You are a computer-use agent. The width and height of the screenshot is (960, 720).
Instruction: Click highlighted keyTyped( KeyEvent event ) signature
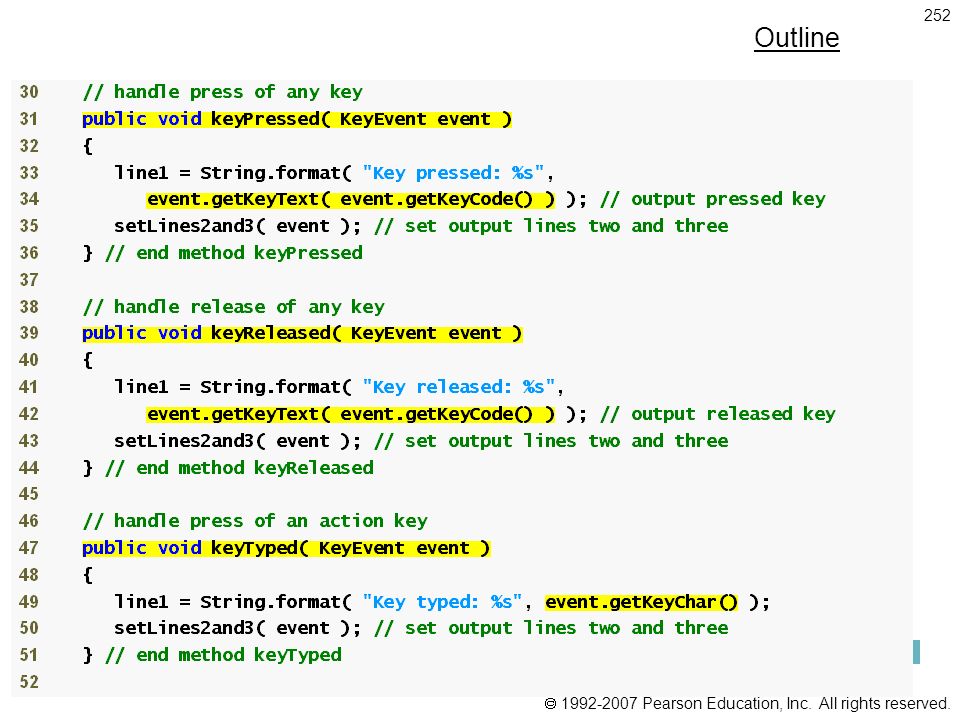pyautogui.click(x=350, y=549)
